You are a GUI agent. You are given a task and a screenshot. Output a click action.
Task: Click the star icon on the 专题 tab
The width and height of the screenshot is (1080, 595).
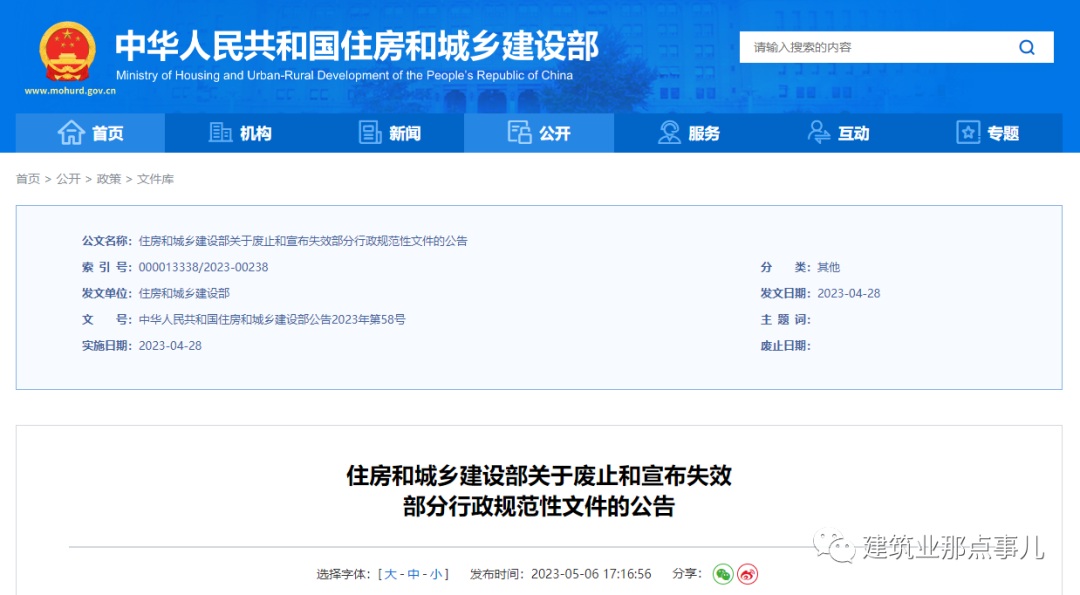967,132
